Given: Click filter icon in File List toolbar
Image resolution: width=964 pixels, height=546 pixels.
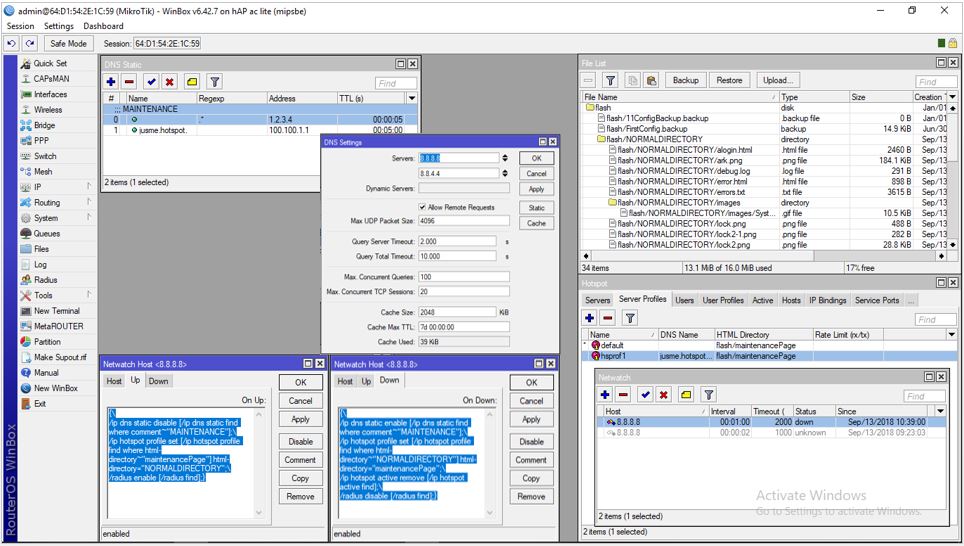Looking at the screenshot, I should (x=610, y=81).
